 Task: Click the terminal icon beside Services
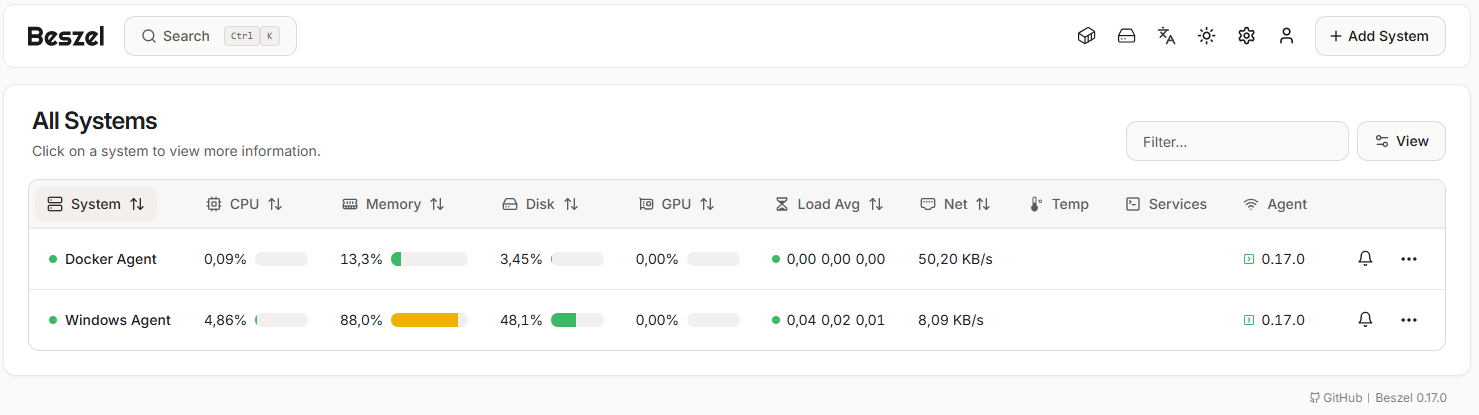pos(1133,204)
